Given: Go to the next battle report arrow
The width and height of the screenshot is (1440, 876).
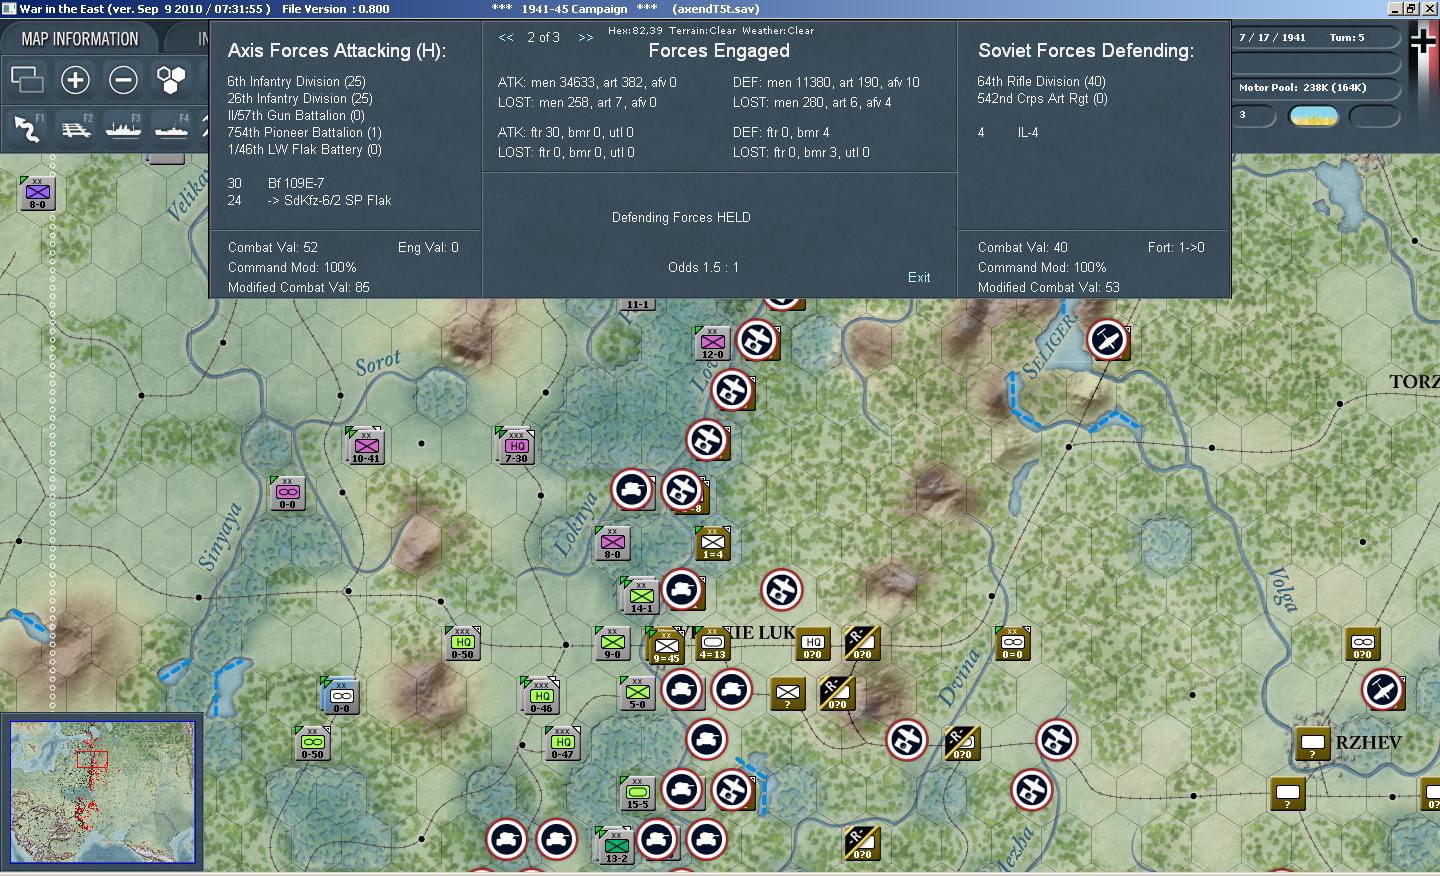Looking at the screenshot, I should pyautogui.click(x=586, y=38).
